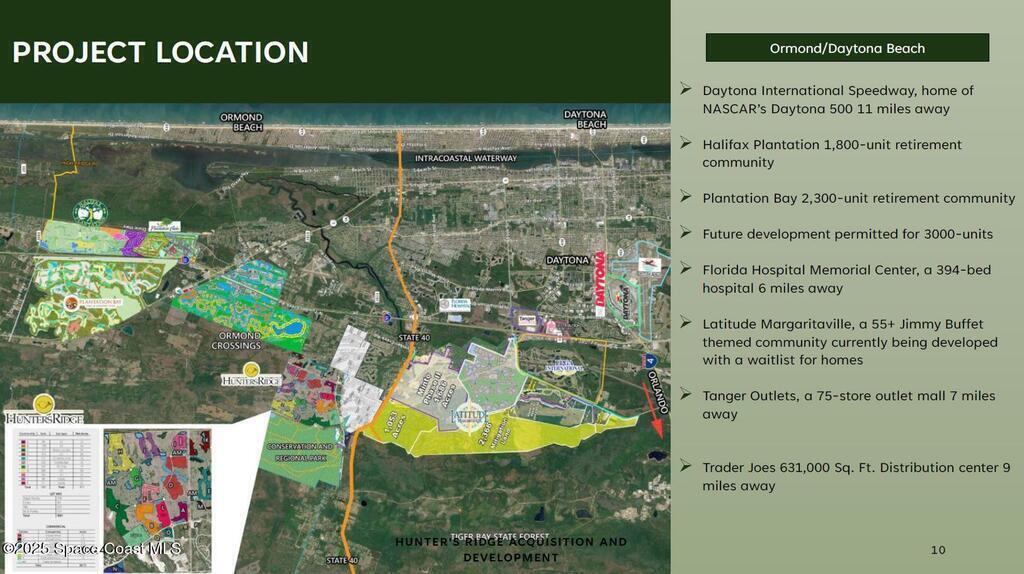1024x574 pixels.
Task: Click the arrow bullet beside Latitude Margaritaville text
Action: click(685, 323)
